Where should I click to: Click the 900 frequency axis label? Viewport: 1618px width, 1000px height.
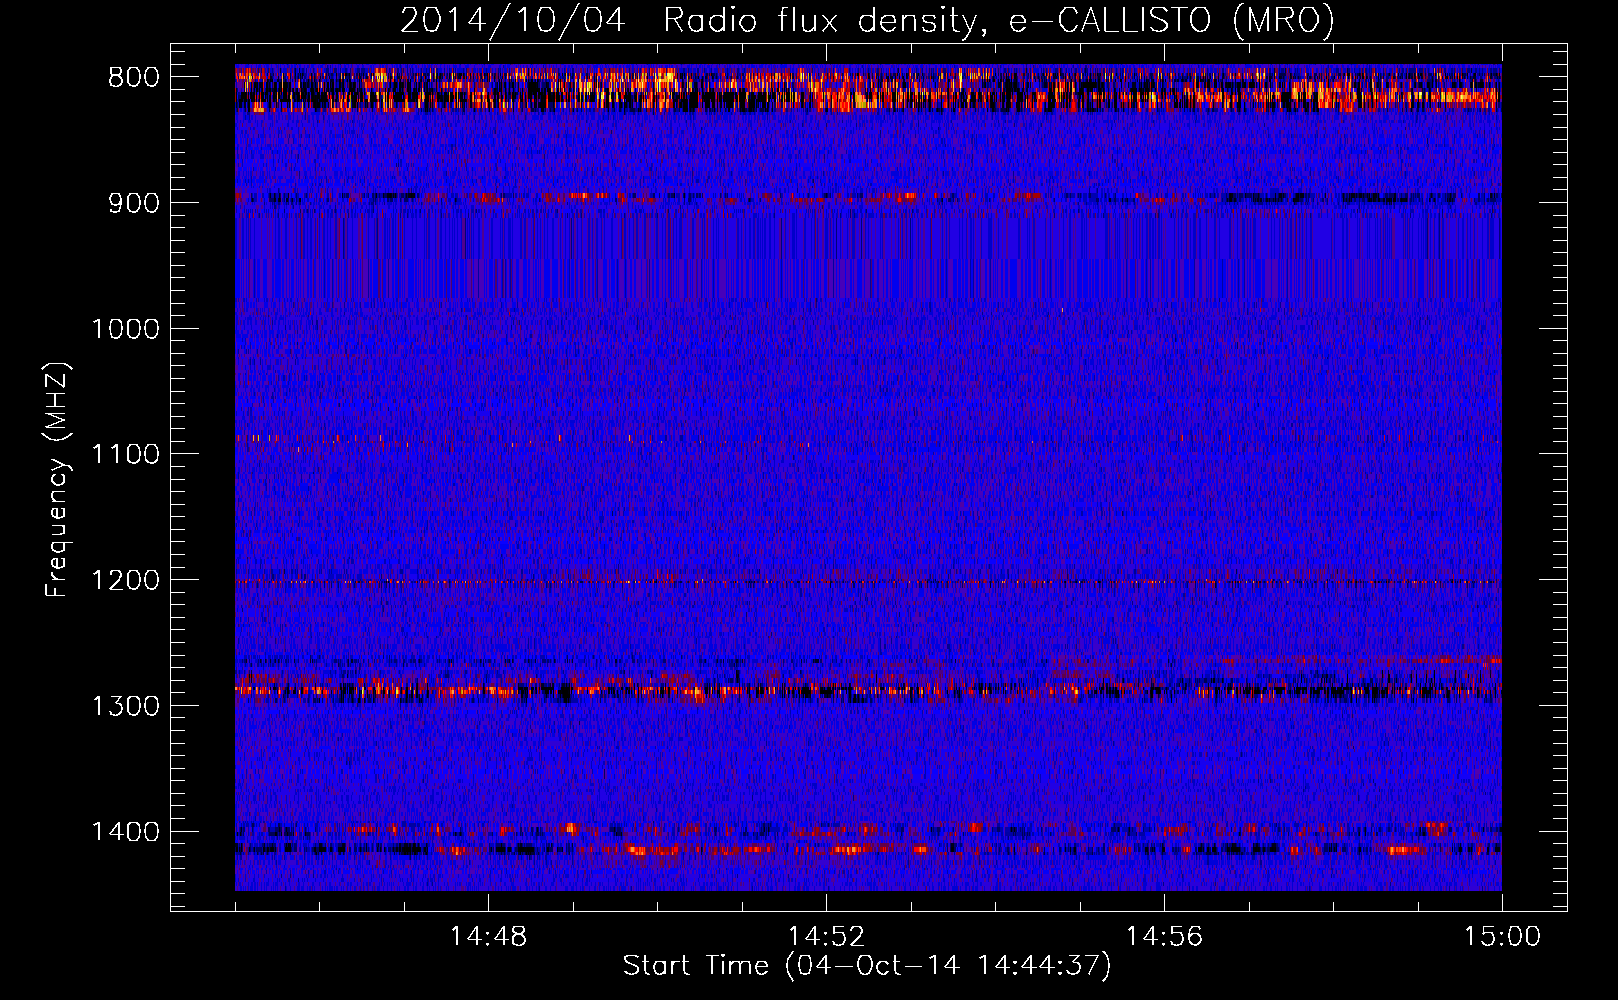(x=133, y=204)
